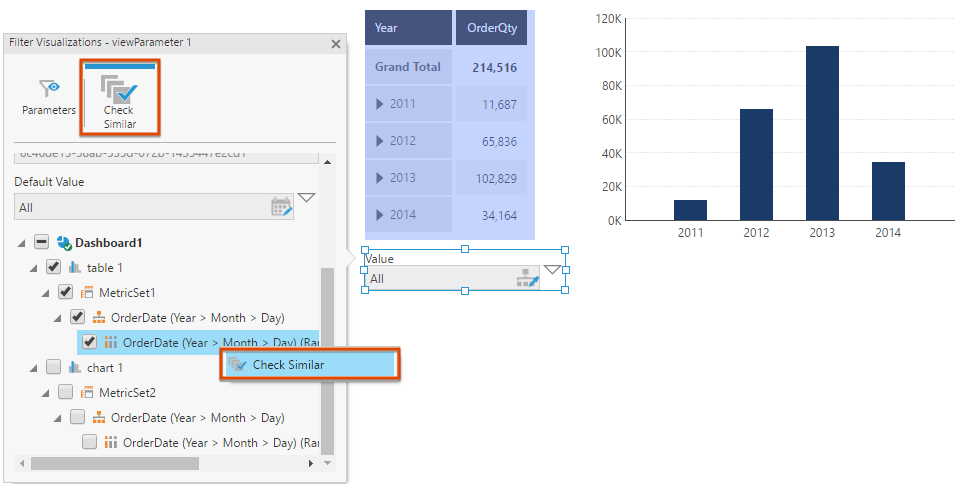Viewport: 959px width, 484px height.
Task: Click the Year column header
Action: tap(408, 28)
